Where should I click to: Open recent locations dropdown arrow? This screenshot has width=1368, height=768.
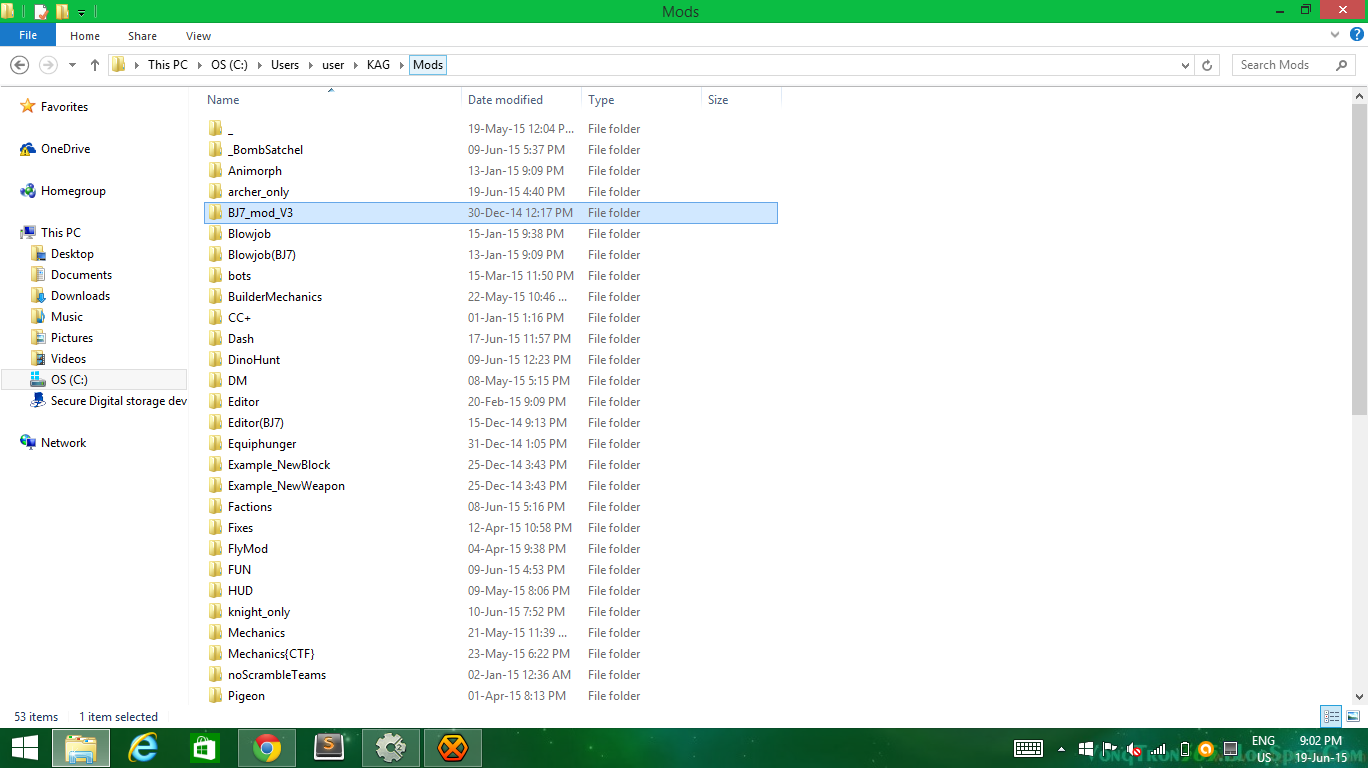[72, 65]
